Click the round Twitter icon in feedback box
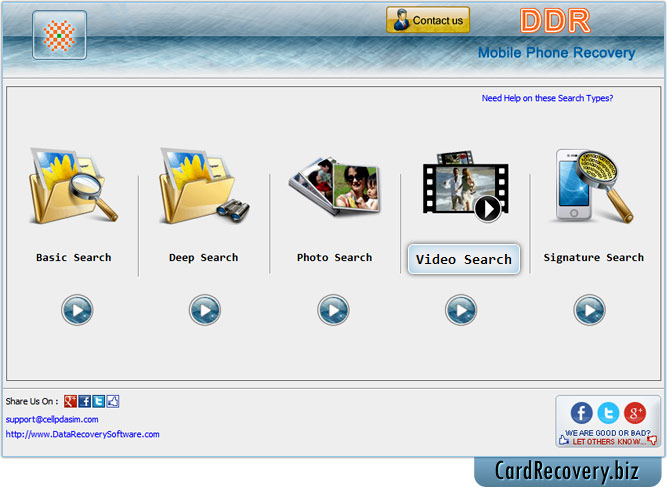 608,413
